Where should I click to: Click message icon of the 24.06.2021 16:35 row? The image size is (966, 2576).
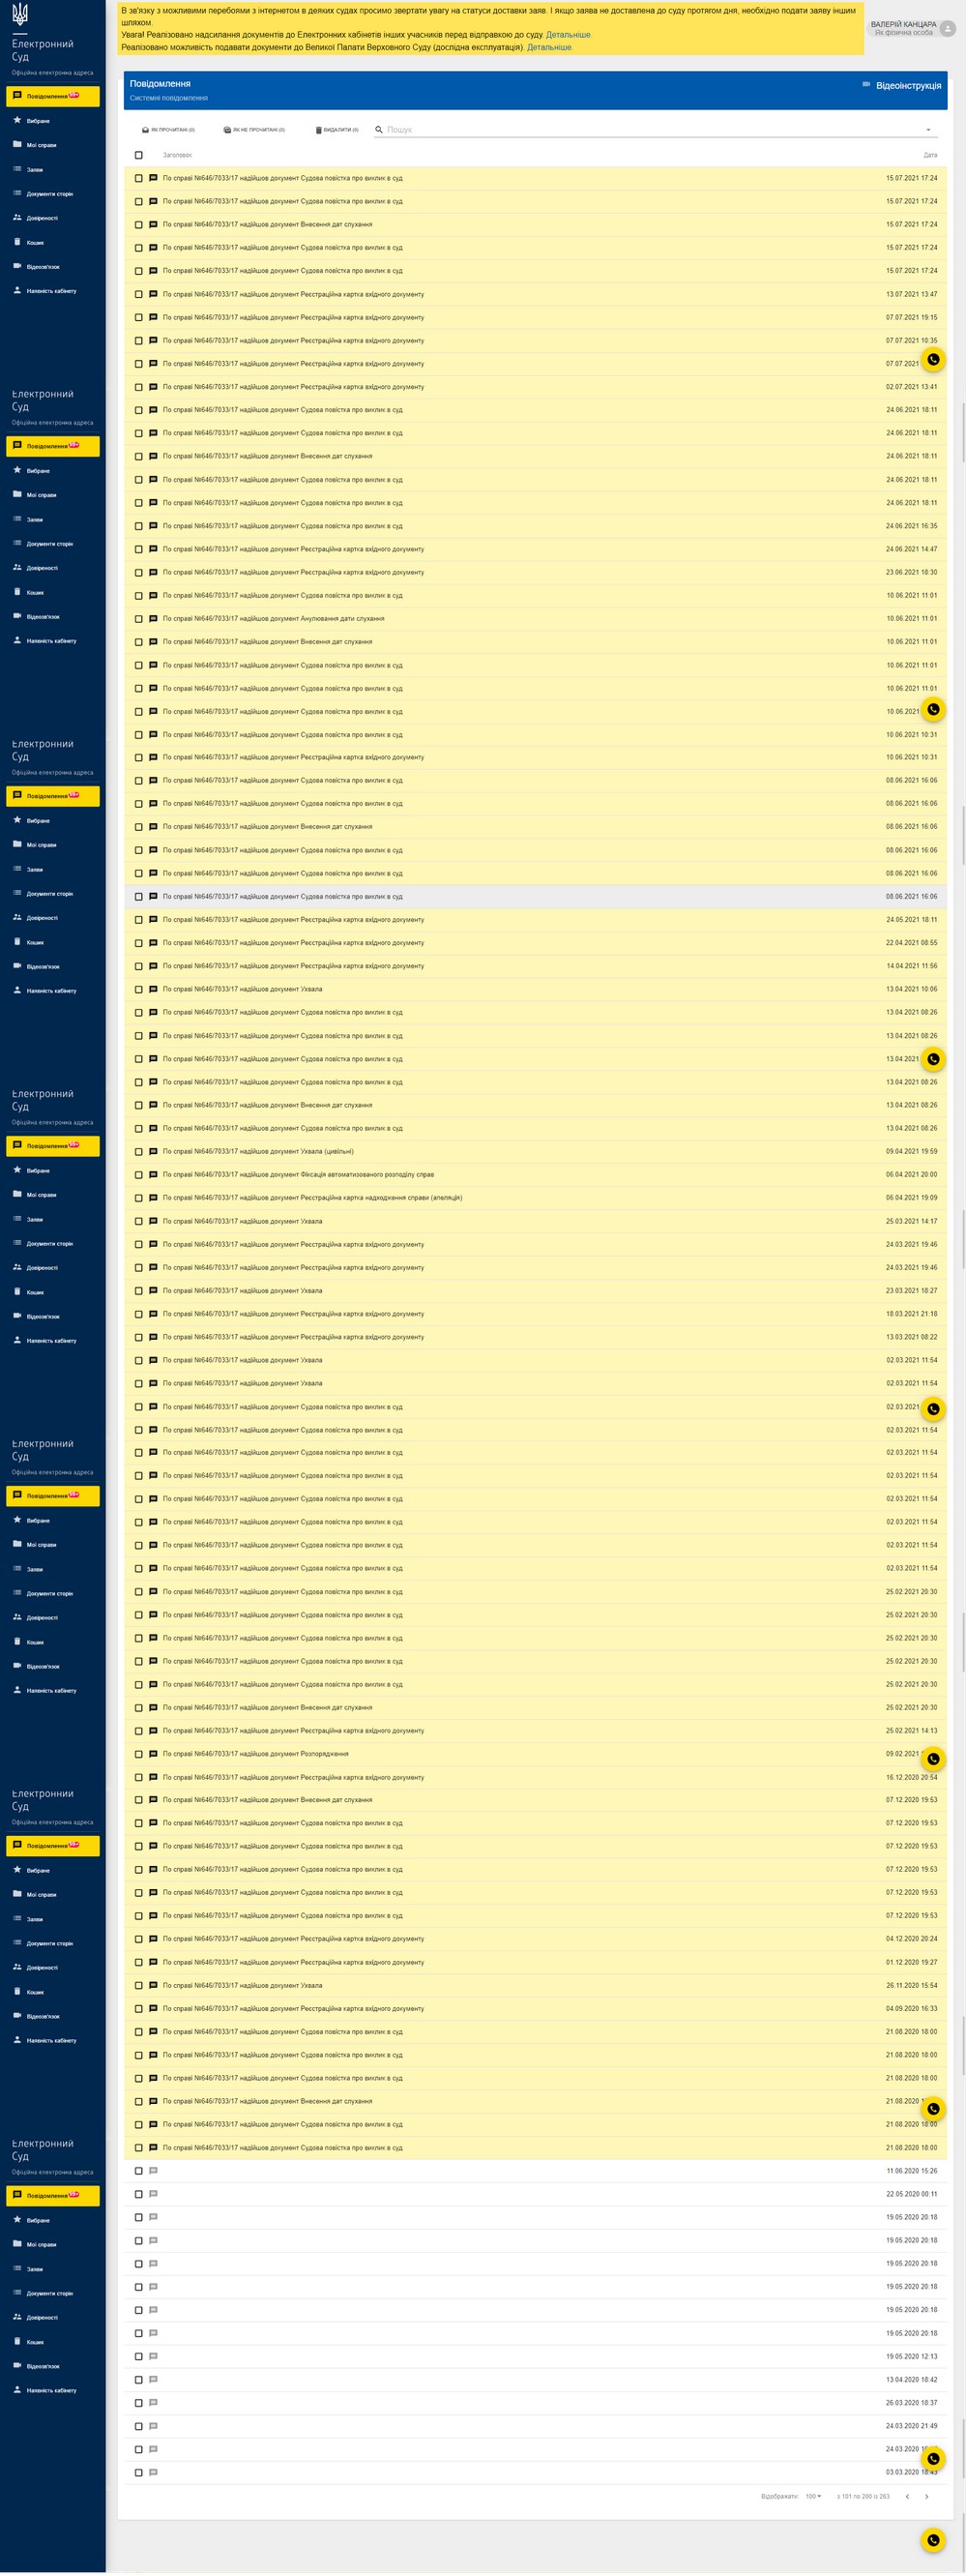point(153,526)
